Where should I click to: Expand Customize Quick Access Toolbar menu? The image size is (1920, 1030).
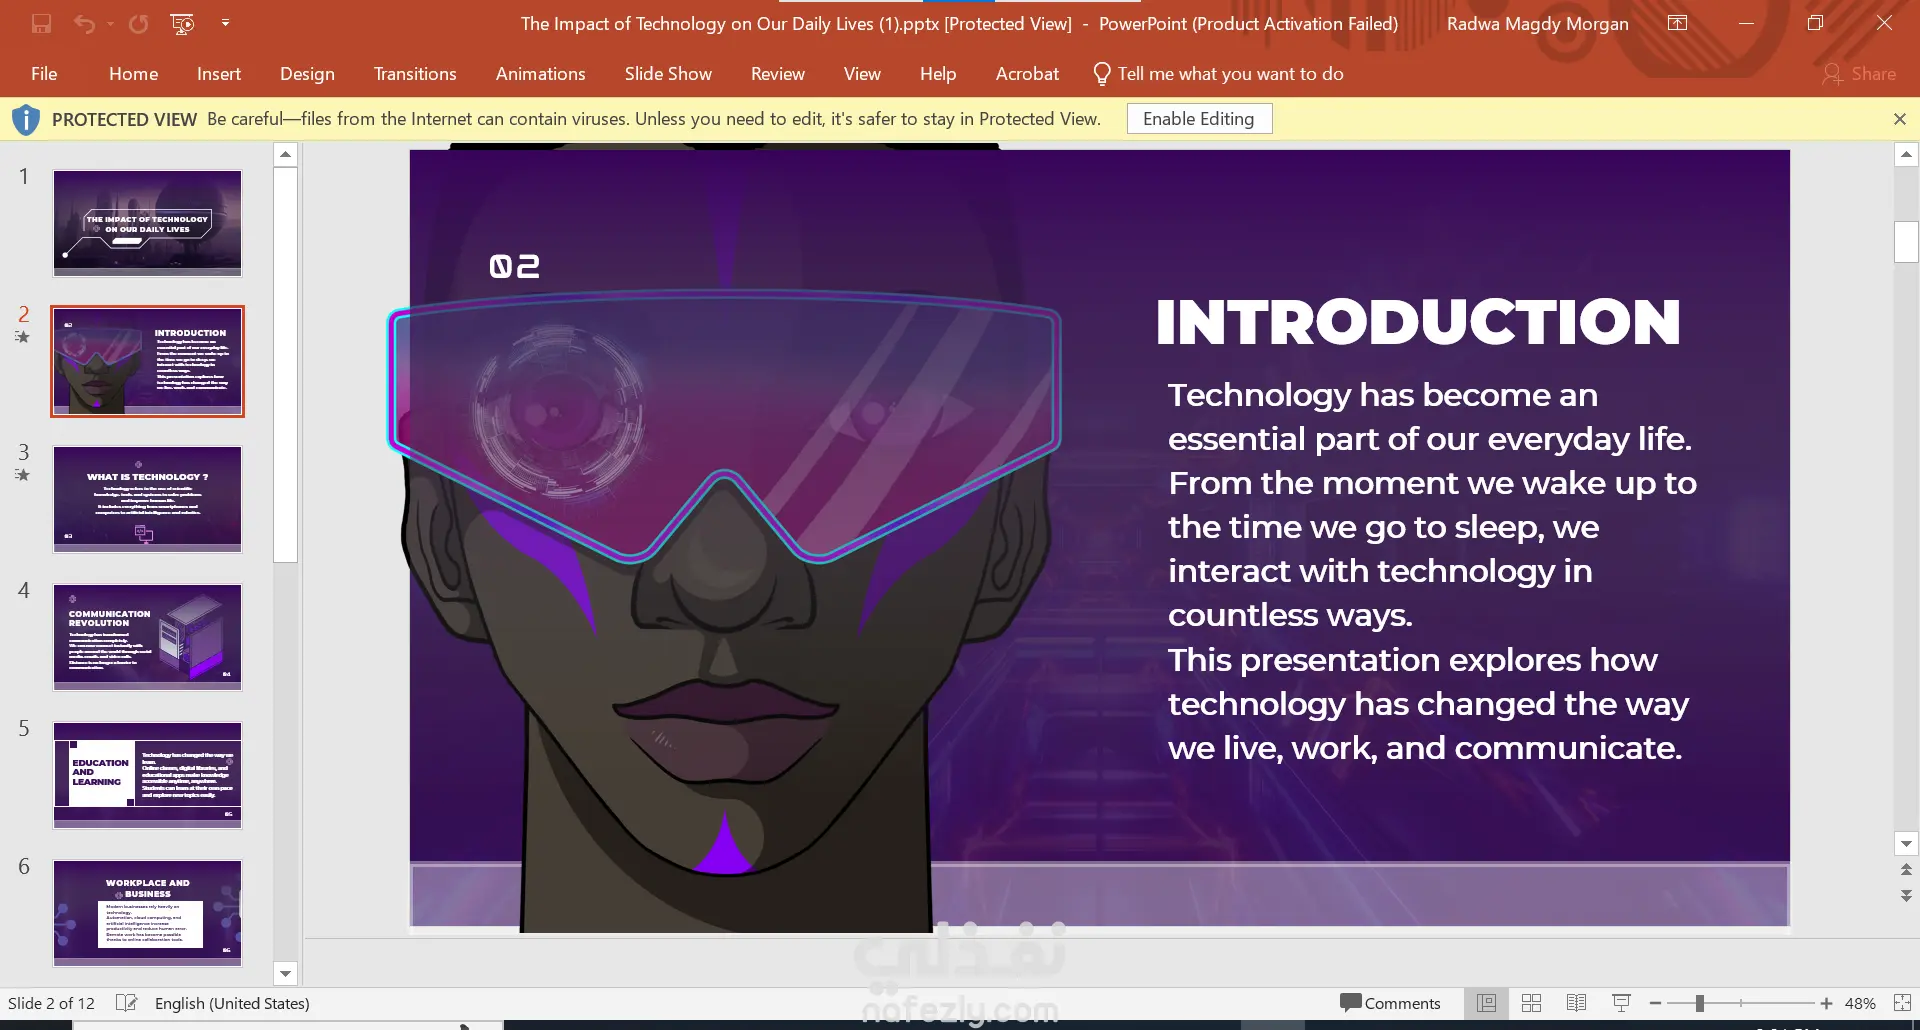[x=225, y=23]
